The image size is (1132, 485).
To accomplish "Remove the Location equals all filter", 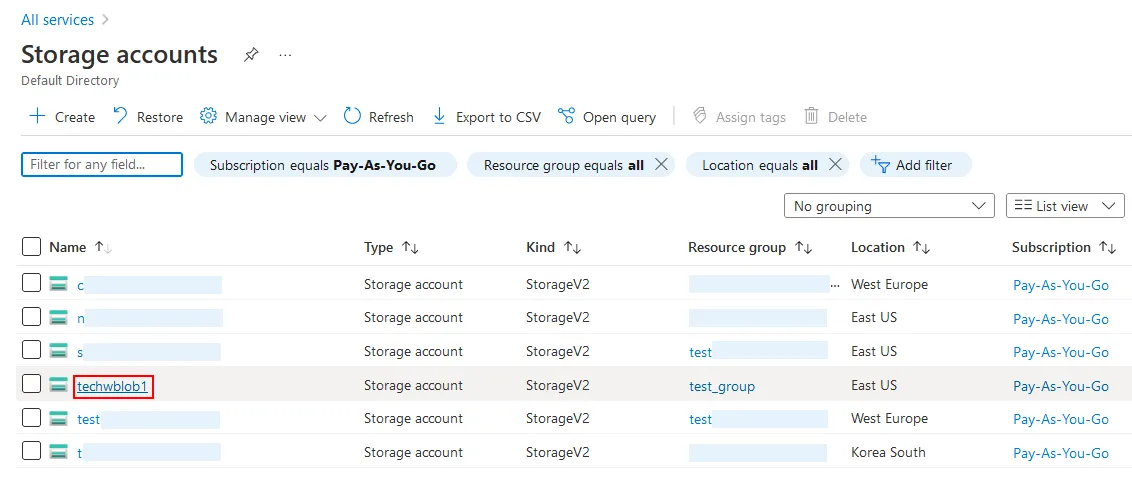I will pos(835,165).
